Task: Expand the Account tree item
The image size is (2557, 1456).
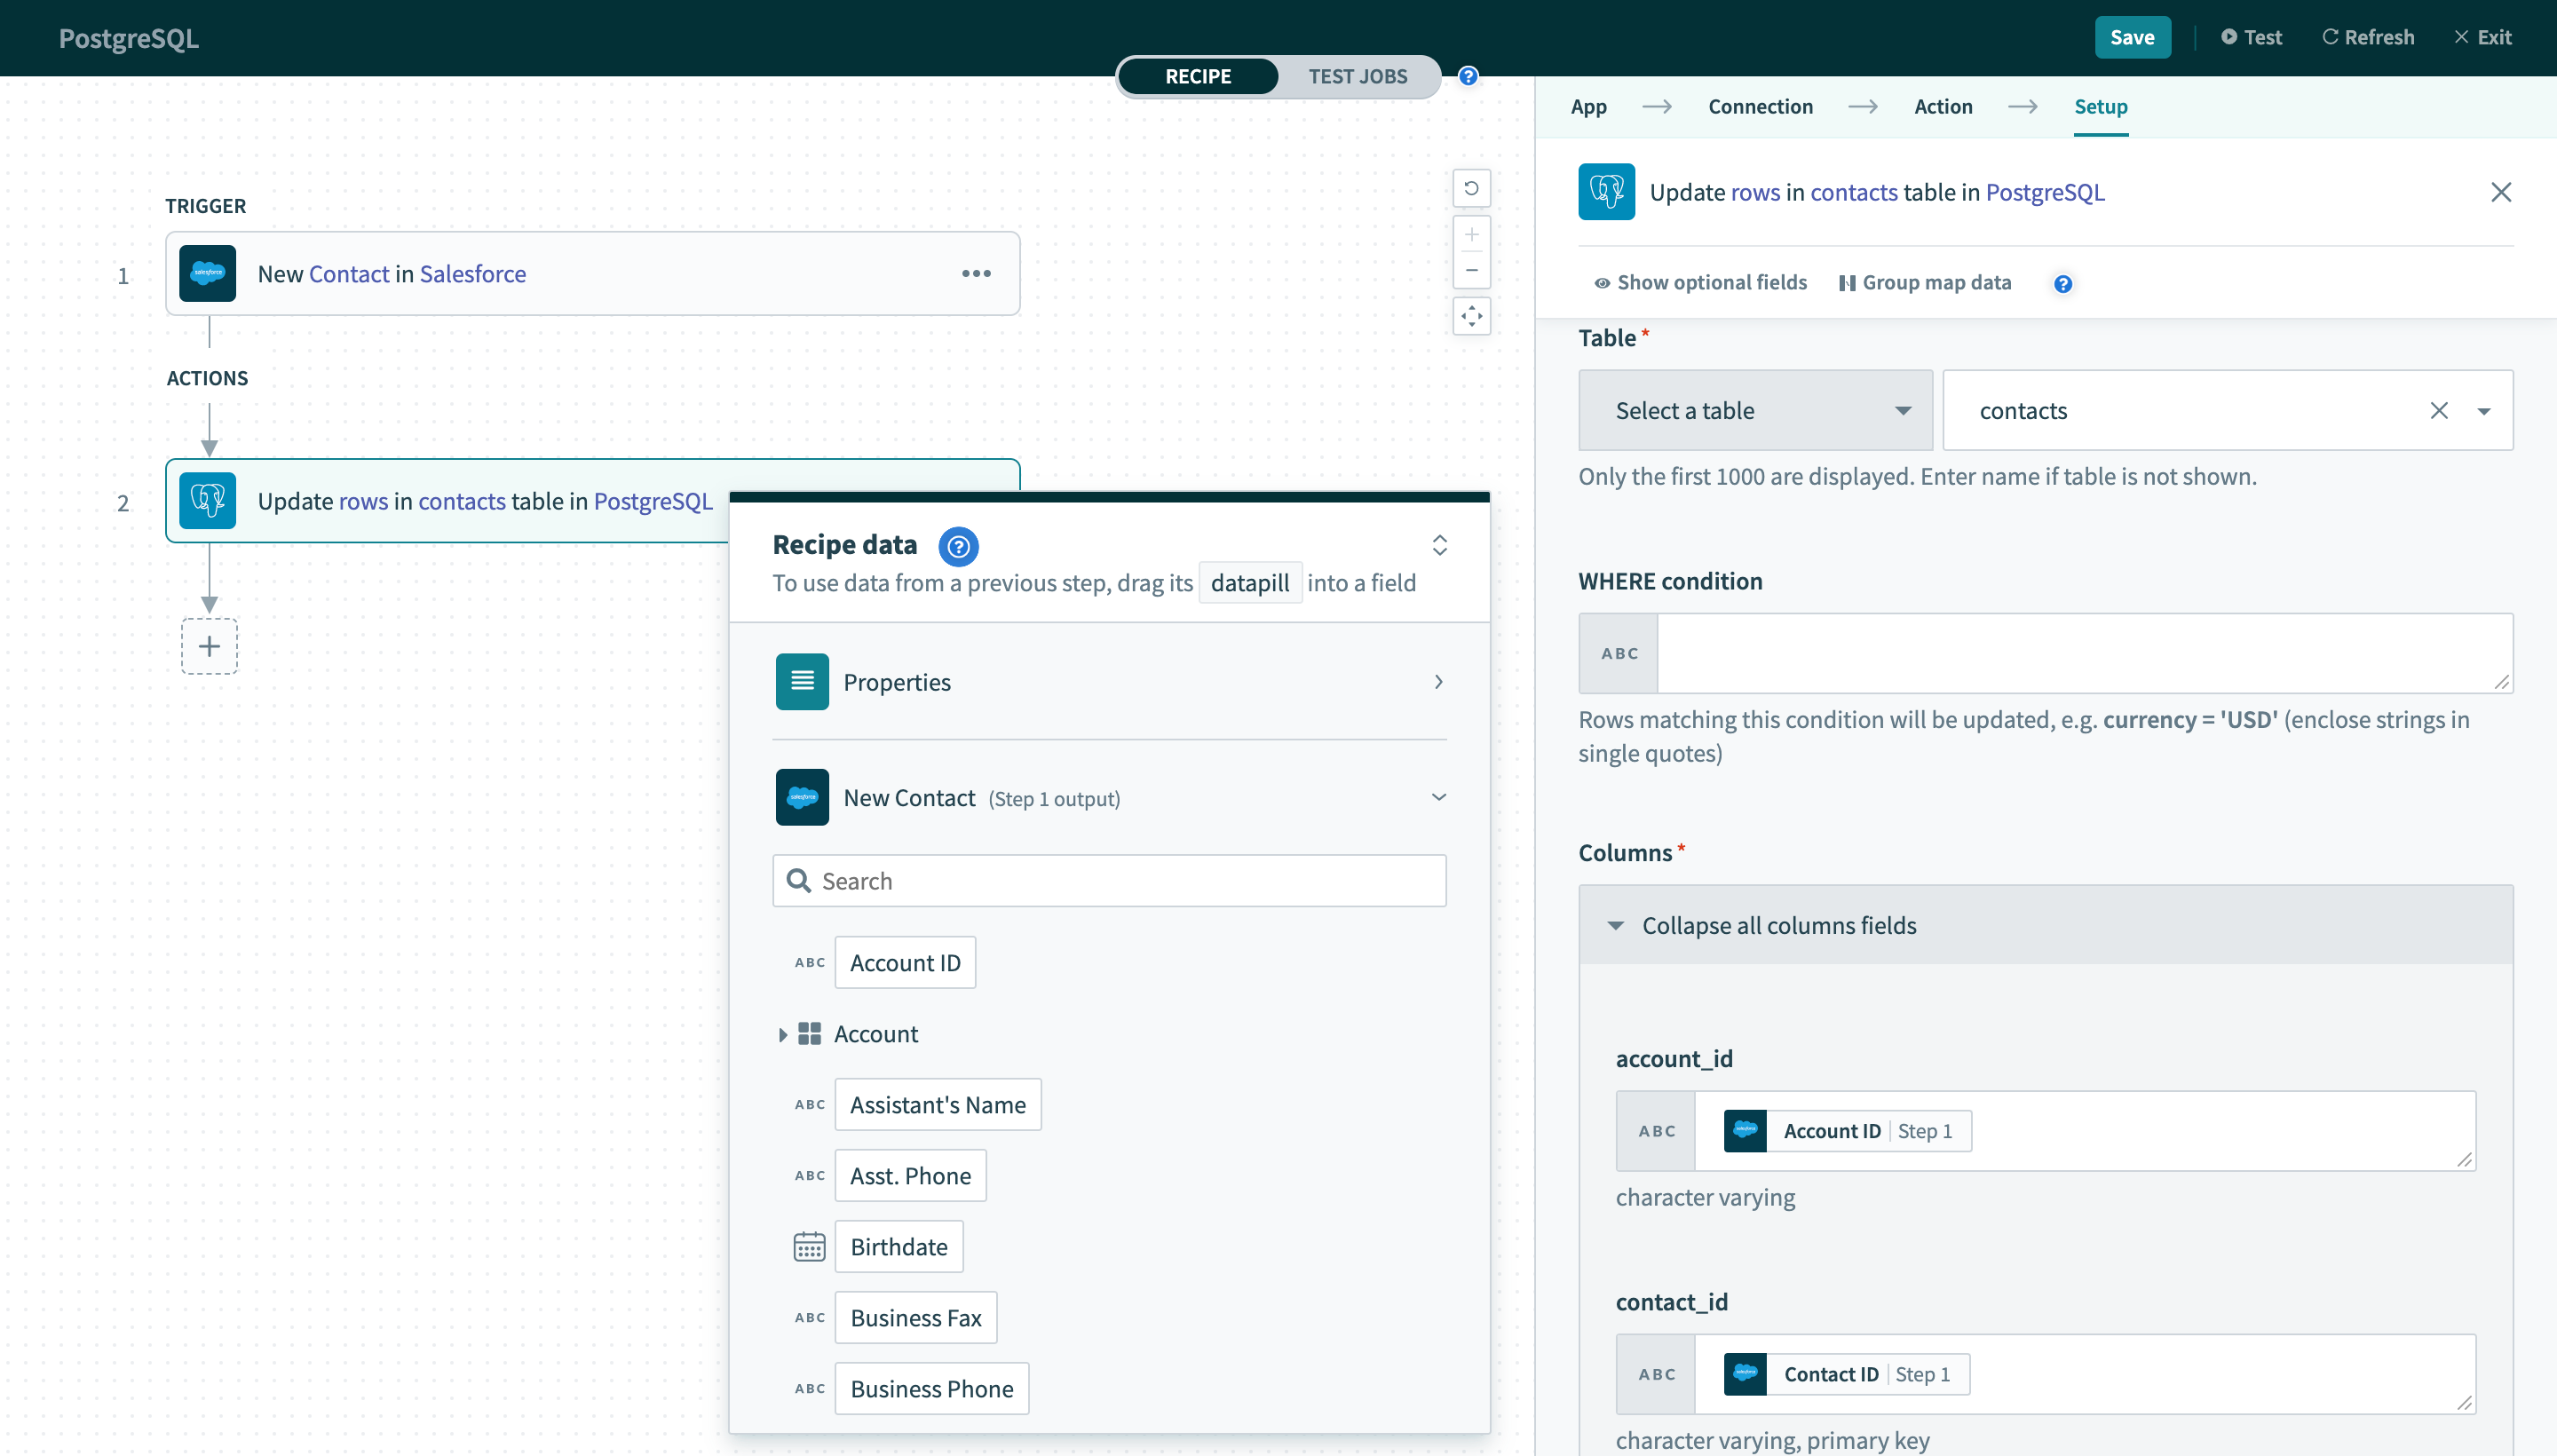Action: (x=781, y=1033)
